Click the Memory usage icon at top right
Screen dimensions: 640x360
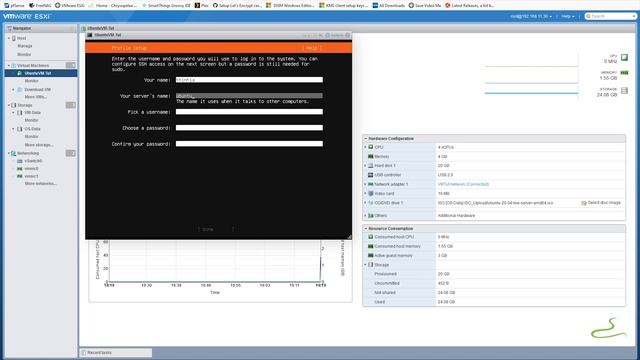(x=624, y=73)
